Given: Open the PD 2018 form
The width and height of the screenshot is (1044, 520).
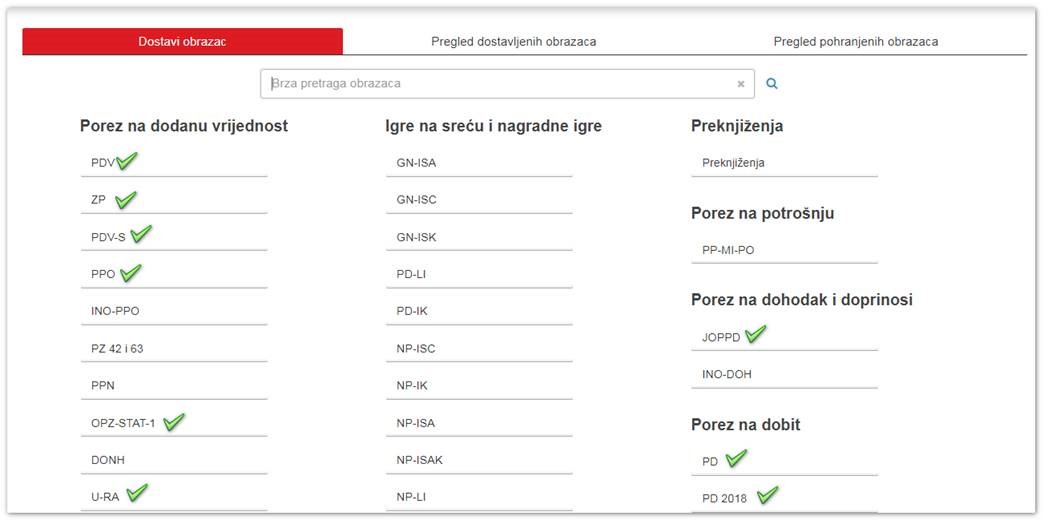Looking at the screenshot, I should pyautogui.click(x=724, y=499).
